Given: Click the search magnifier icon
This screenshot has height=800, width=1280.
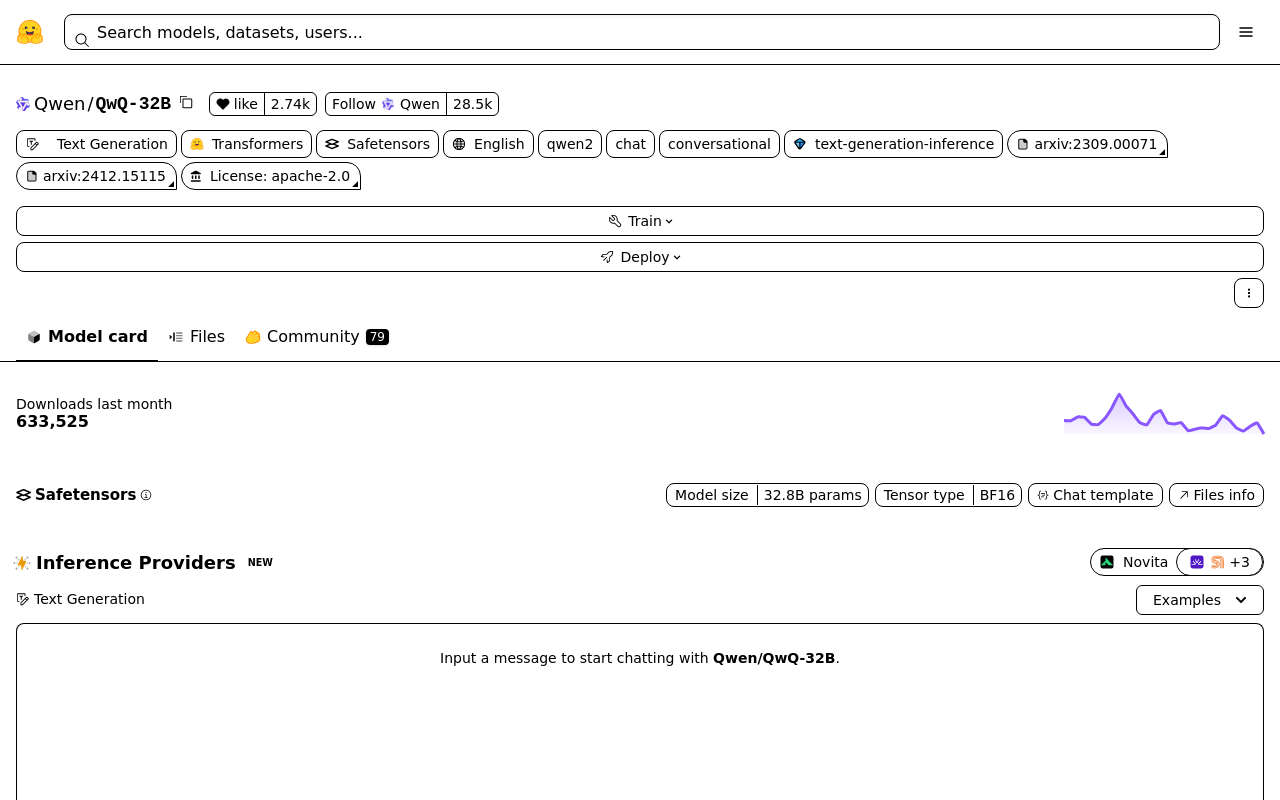Looking at the screenshot, I should [82, 40].
